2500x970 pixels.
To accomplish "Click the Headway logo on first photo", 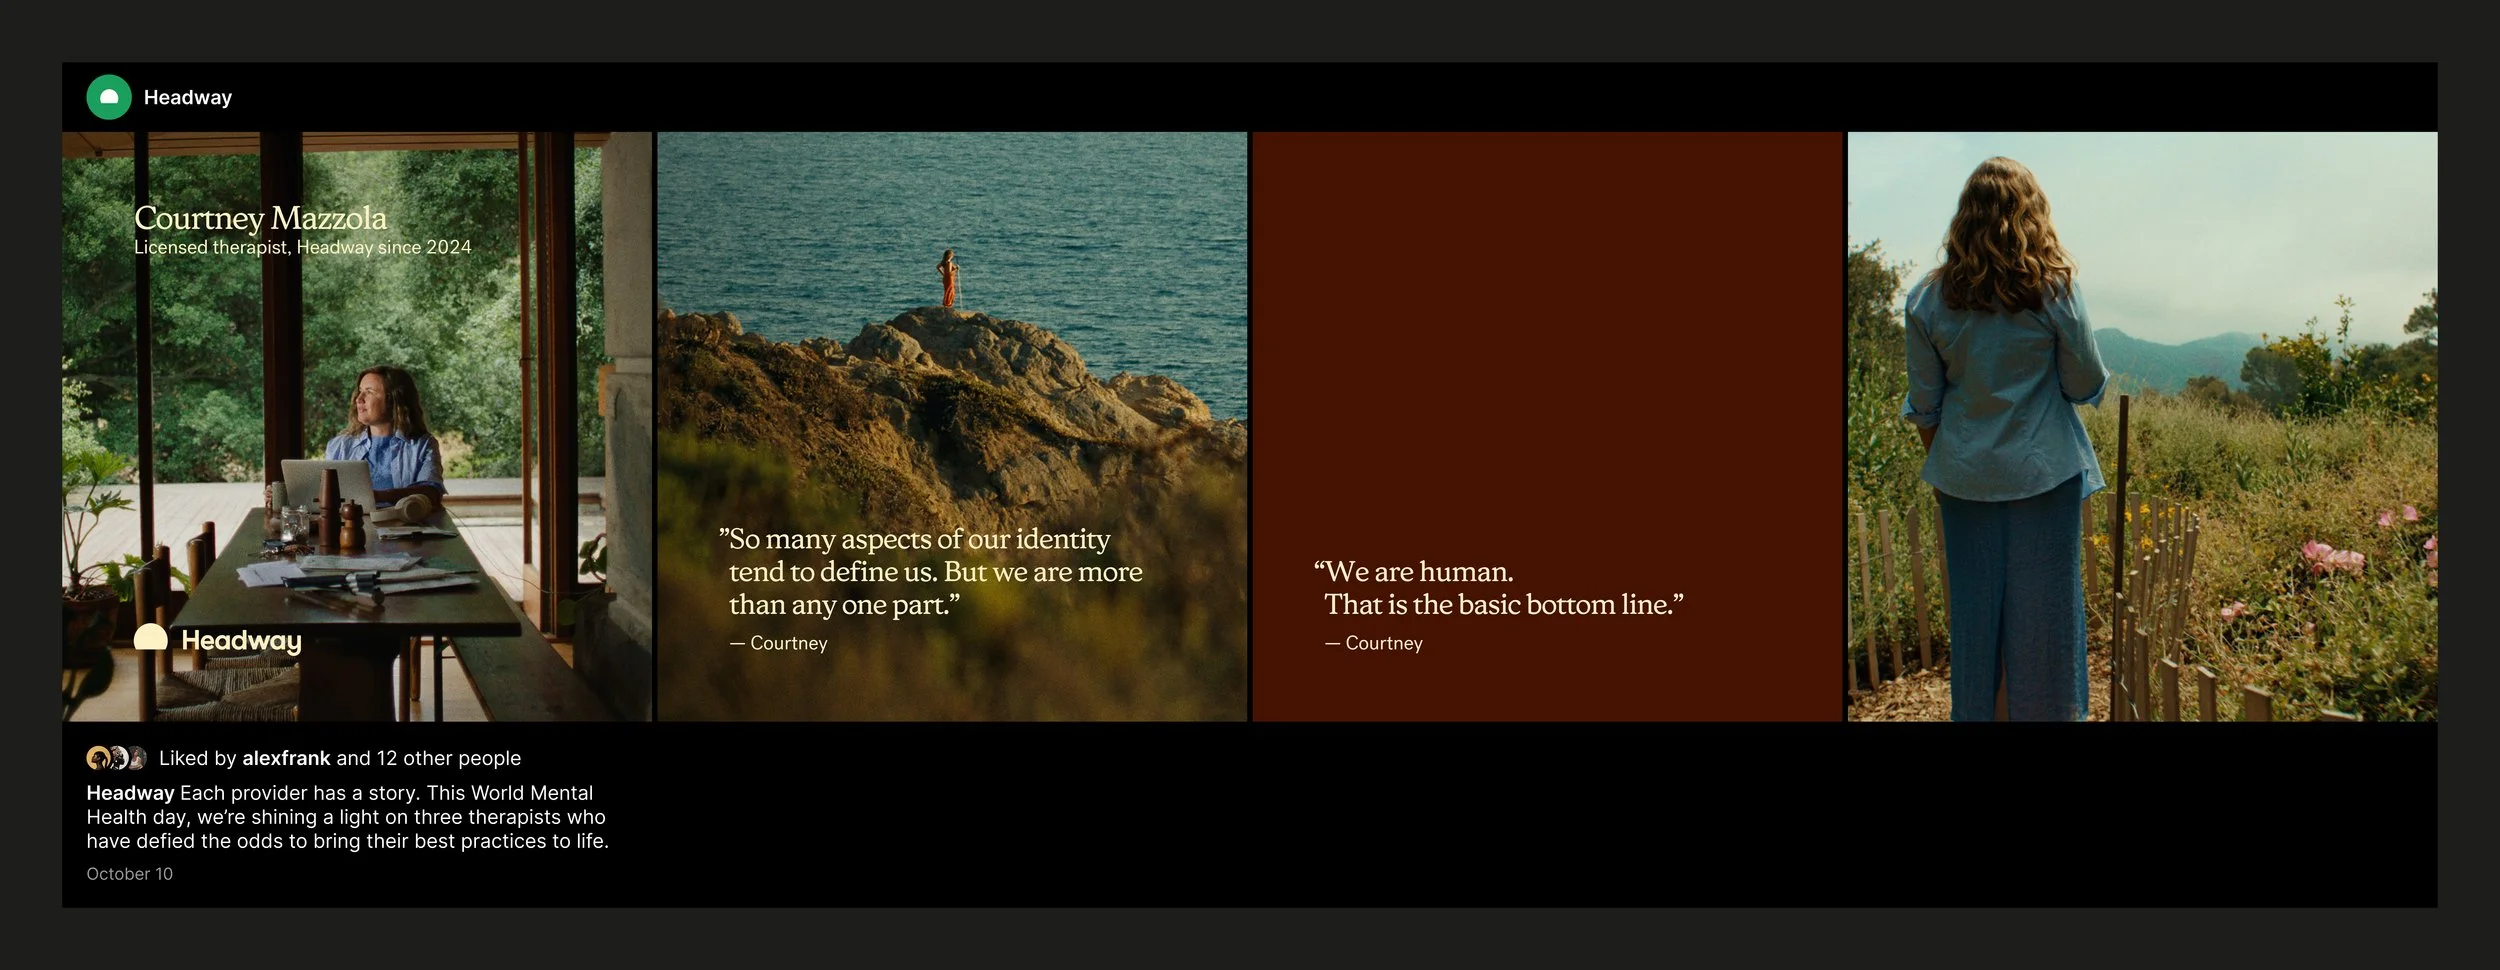I will tap(218, 639).
